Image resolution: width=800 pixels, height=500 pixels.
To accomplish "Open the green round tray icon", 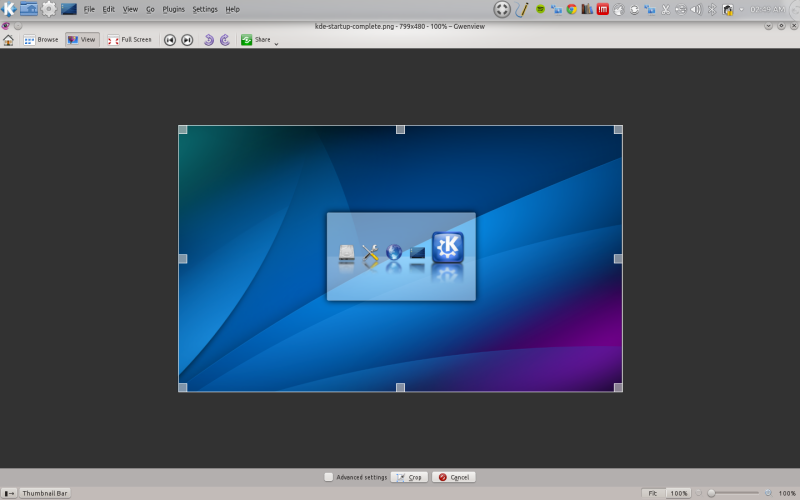I will 540,9.
